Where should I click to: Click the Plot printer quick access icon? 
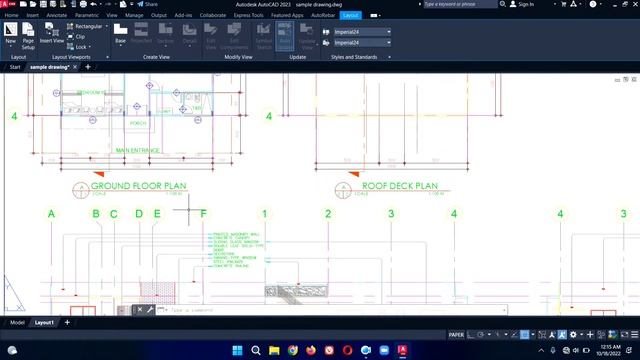pyautogui.click(x=83, y=4)
